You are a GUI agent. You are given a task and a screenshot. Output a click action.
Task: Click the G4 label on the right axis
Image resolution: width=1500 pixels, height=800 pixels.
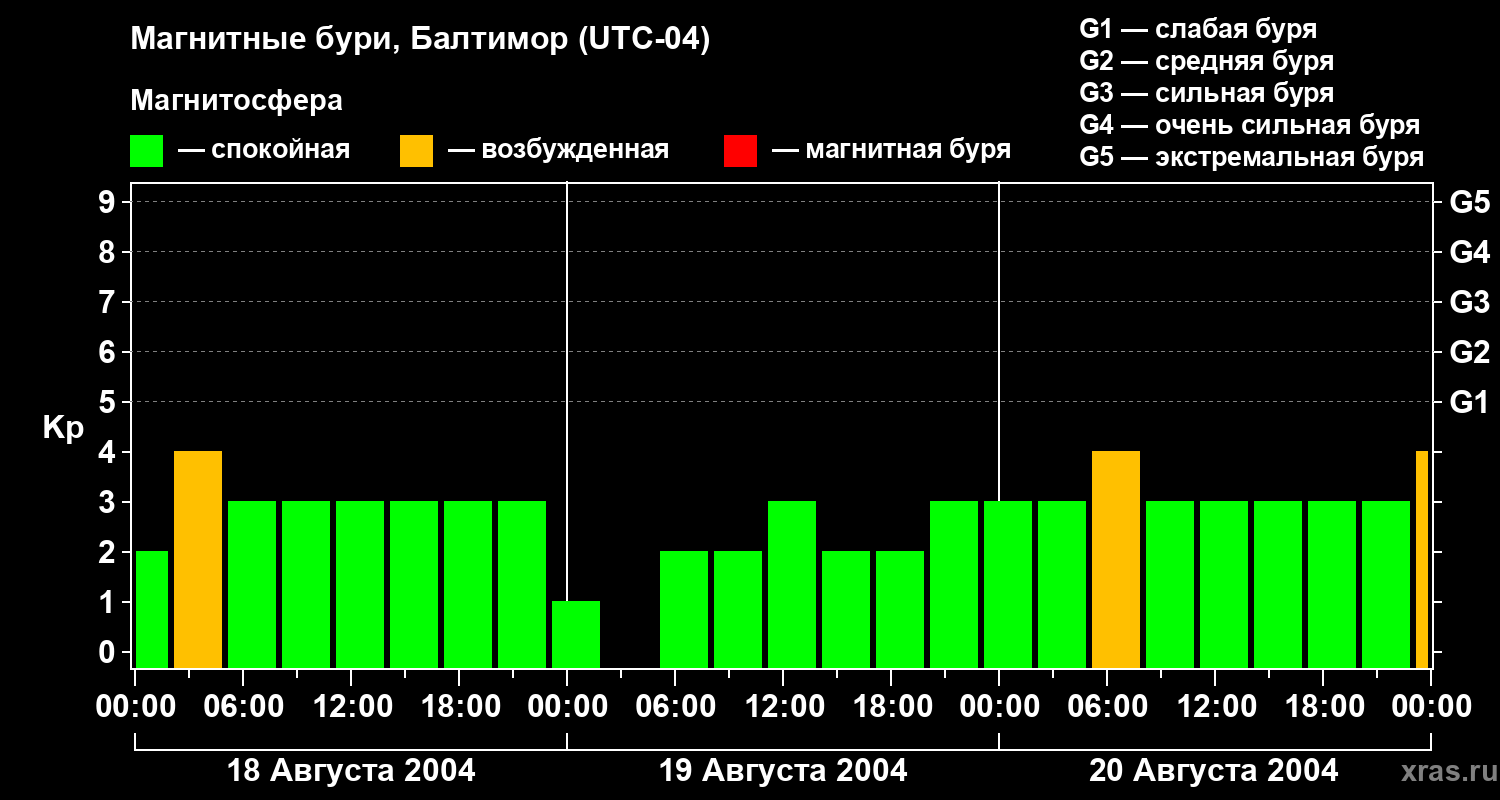(x=1469, y=252)
